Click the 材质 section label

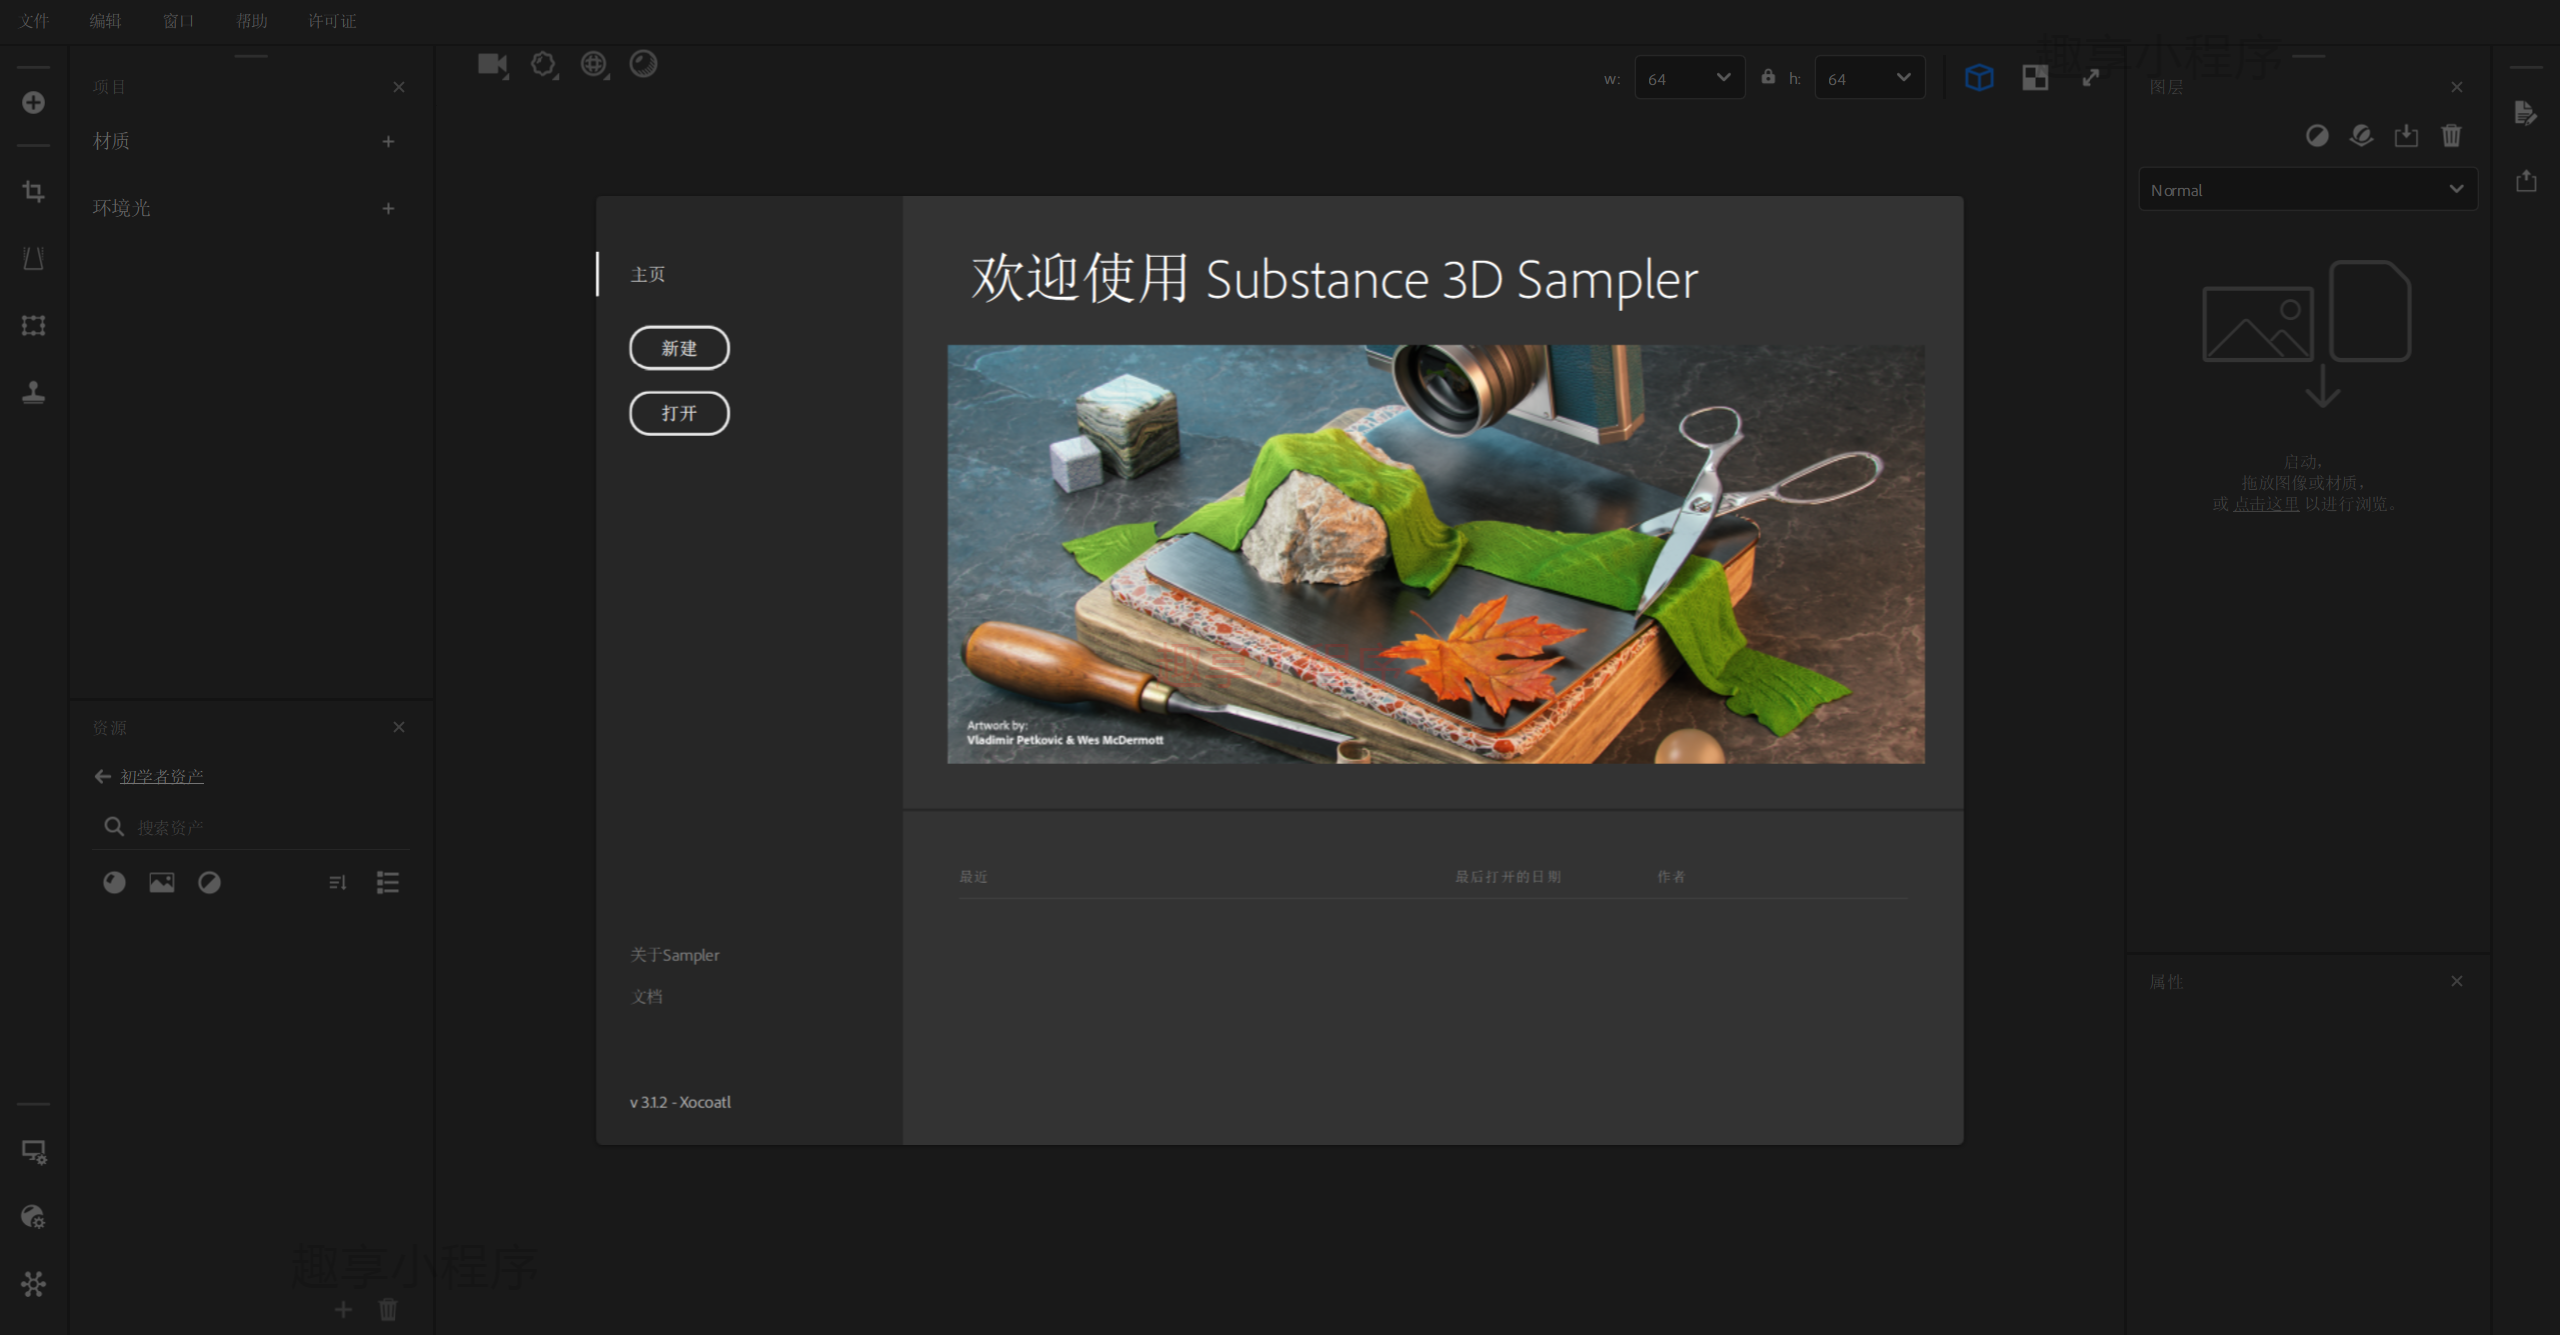(x=112, y=141)
